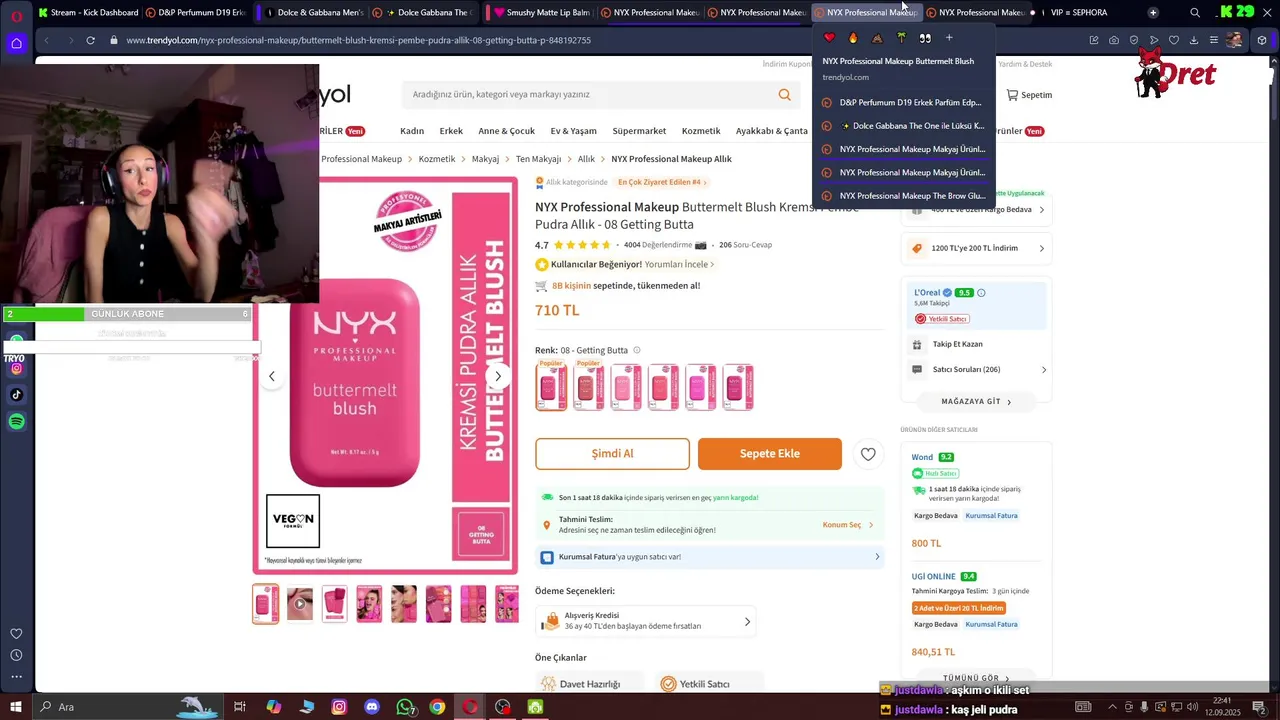Click the Şimdi Al button

point(612,454)
